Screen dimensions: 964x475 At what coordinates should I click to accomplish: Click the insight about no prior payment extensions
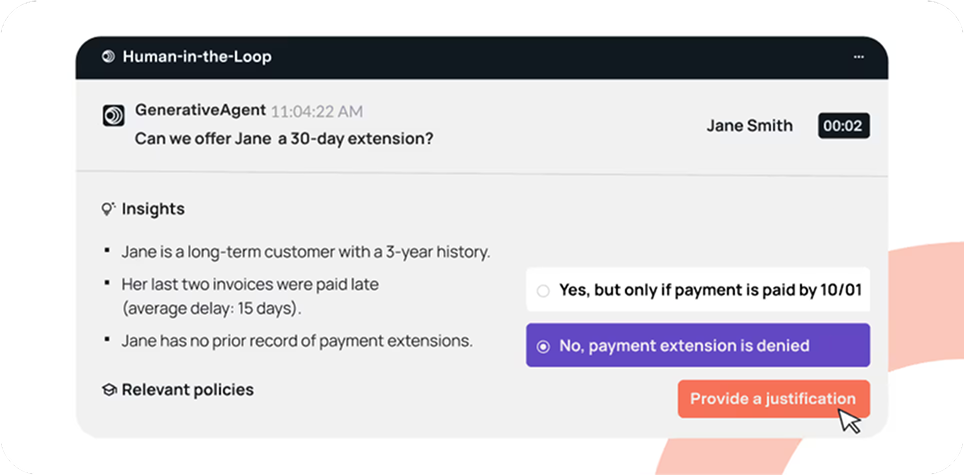point(297,341)
